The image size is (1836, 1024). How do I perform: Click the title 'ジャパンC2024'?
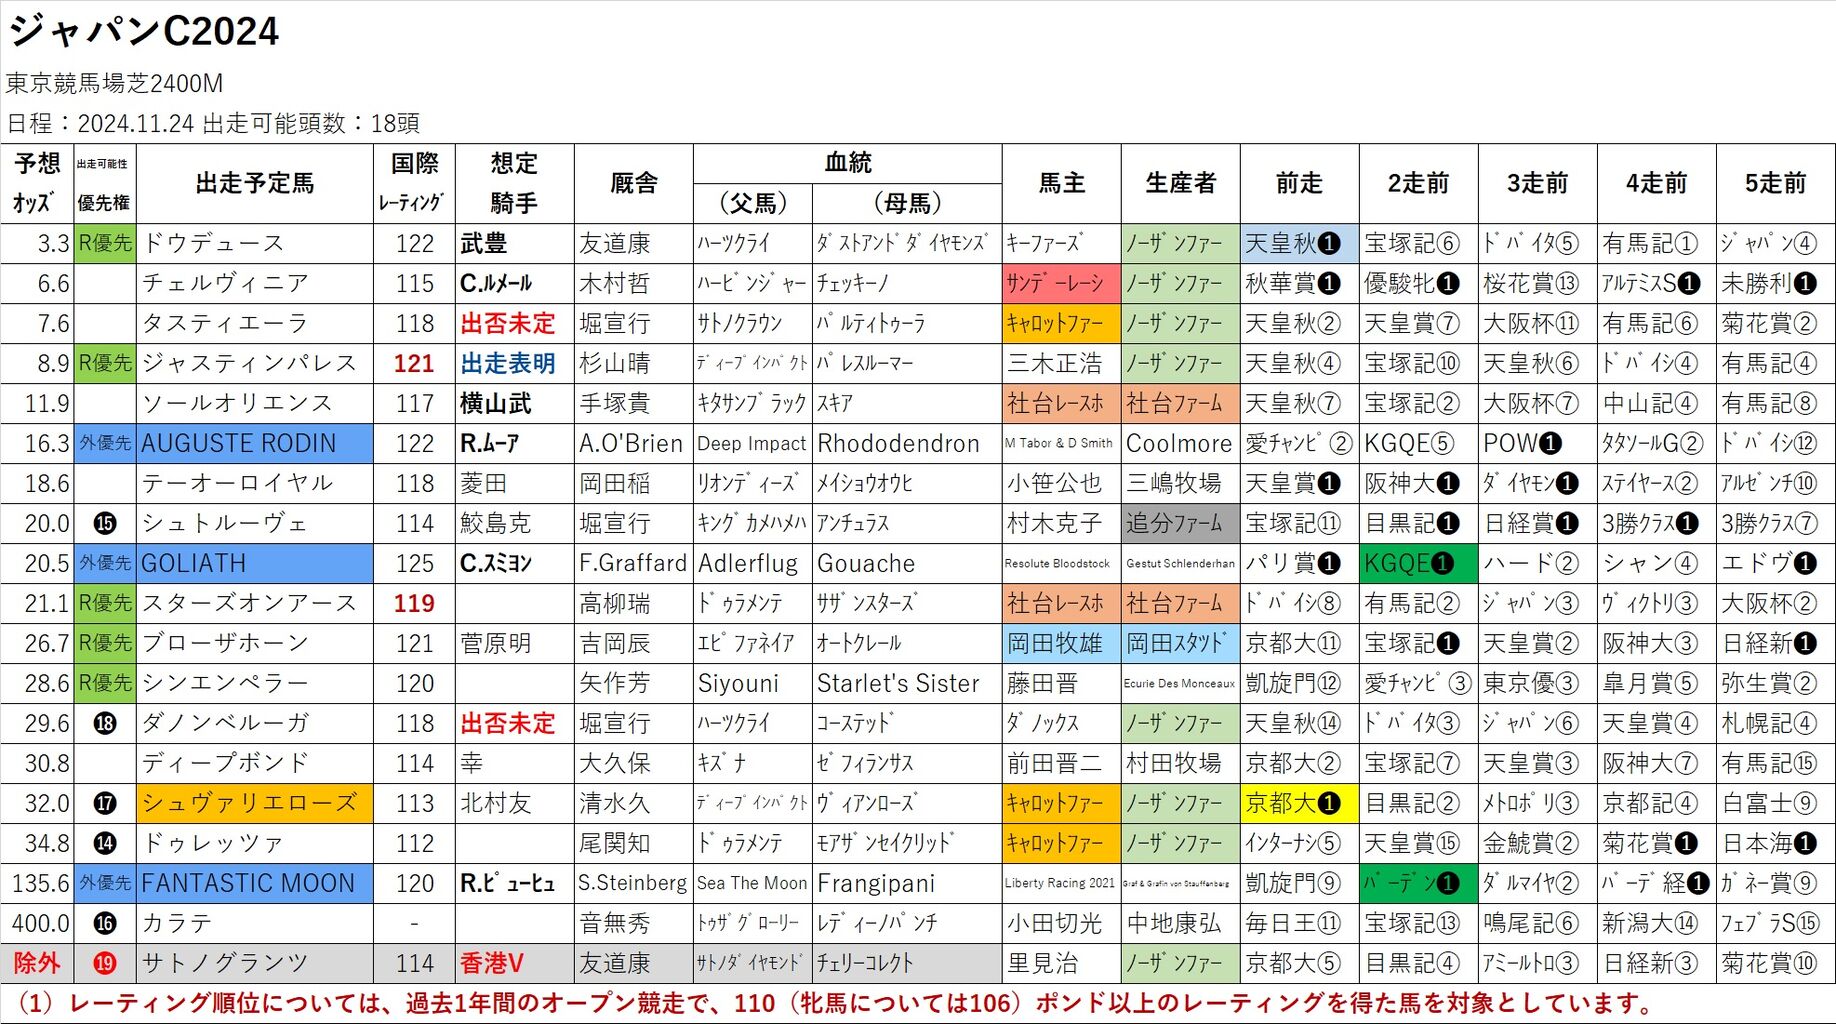click(x=144, y=31)
